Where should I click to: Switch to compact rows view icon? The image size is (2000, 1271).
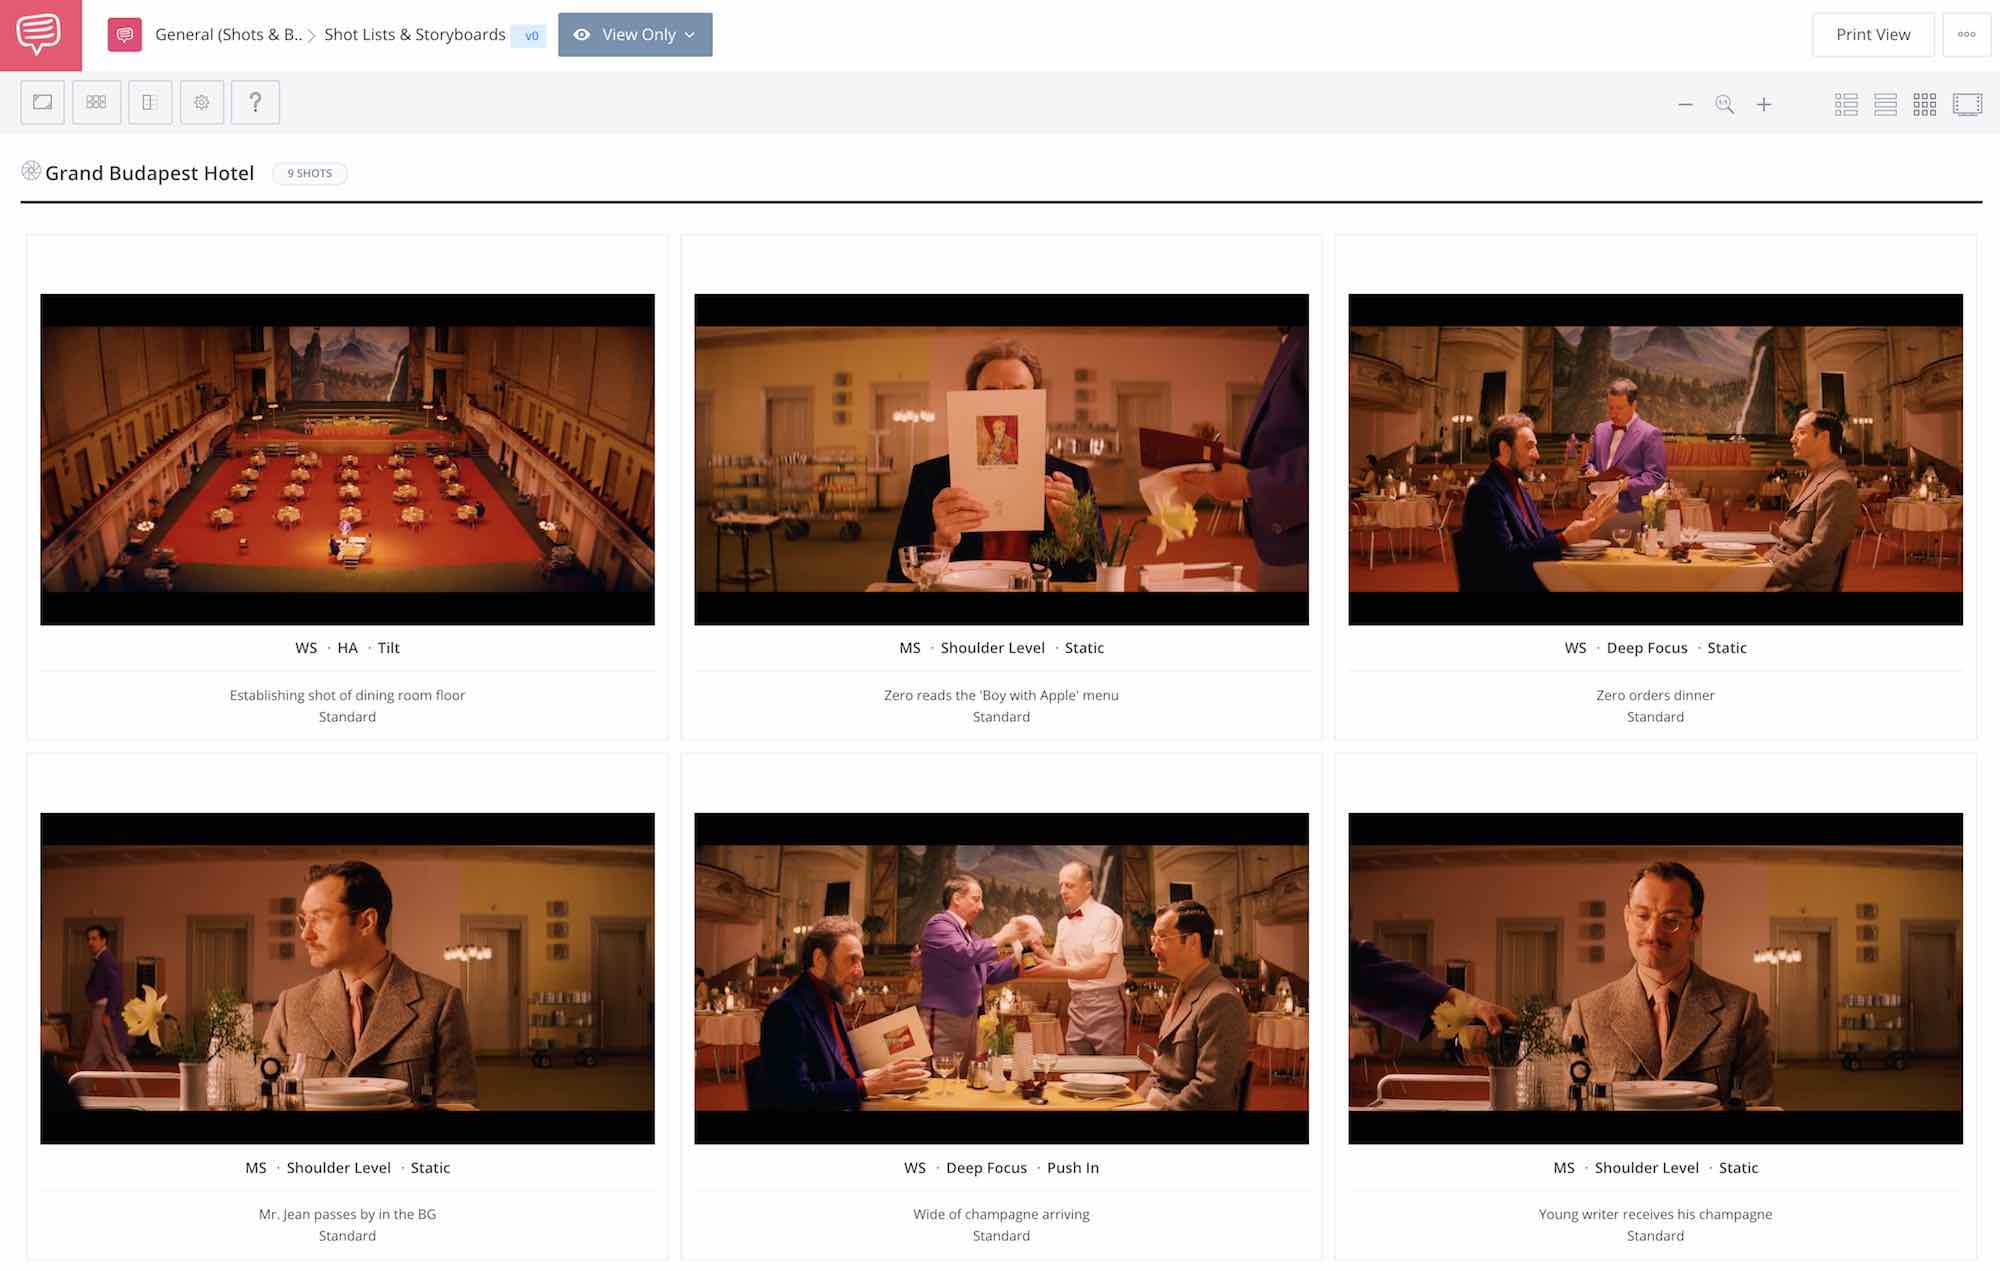pos(1886,104)
